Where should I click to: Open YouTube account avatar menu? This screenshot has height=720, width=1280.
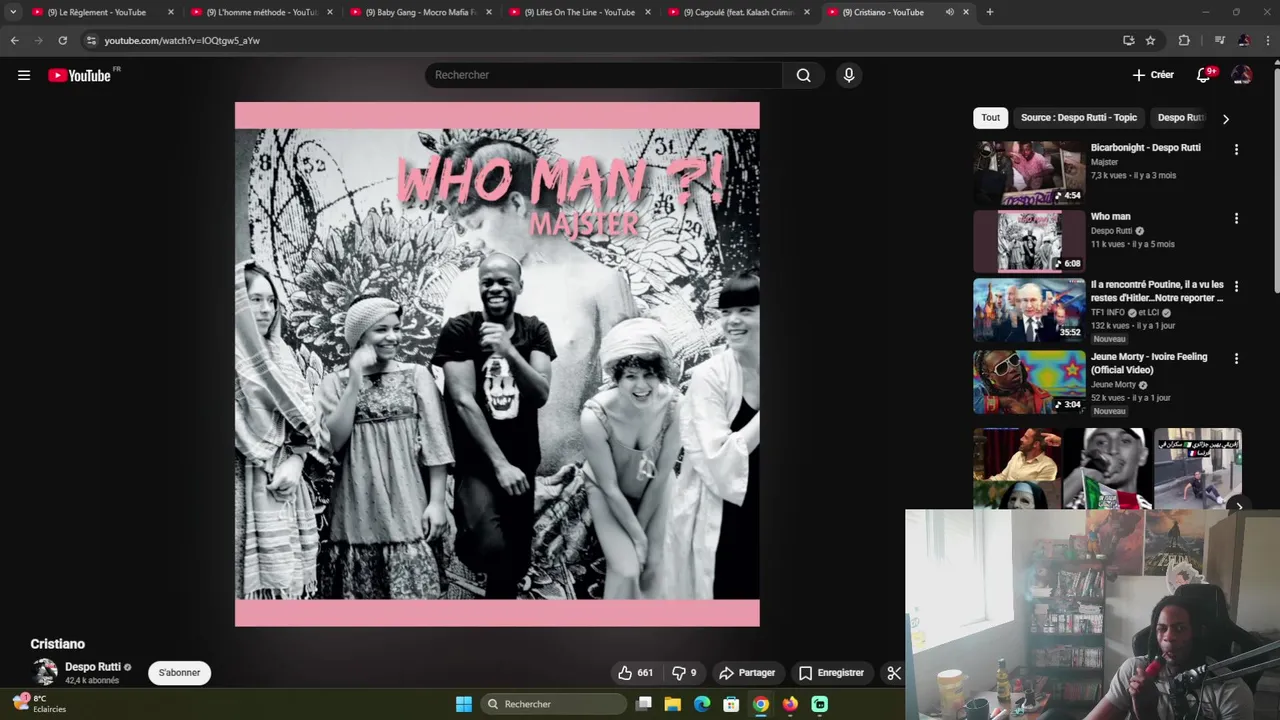[1241, 75]
